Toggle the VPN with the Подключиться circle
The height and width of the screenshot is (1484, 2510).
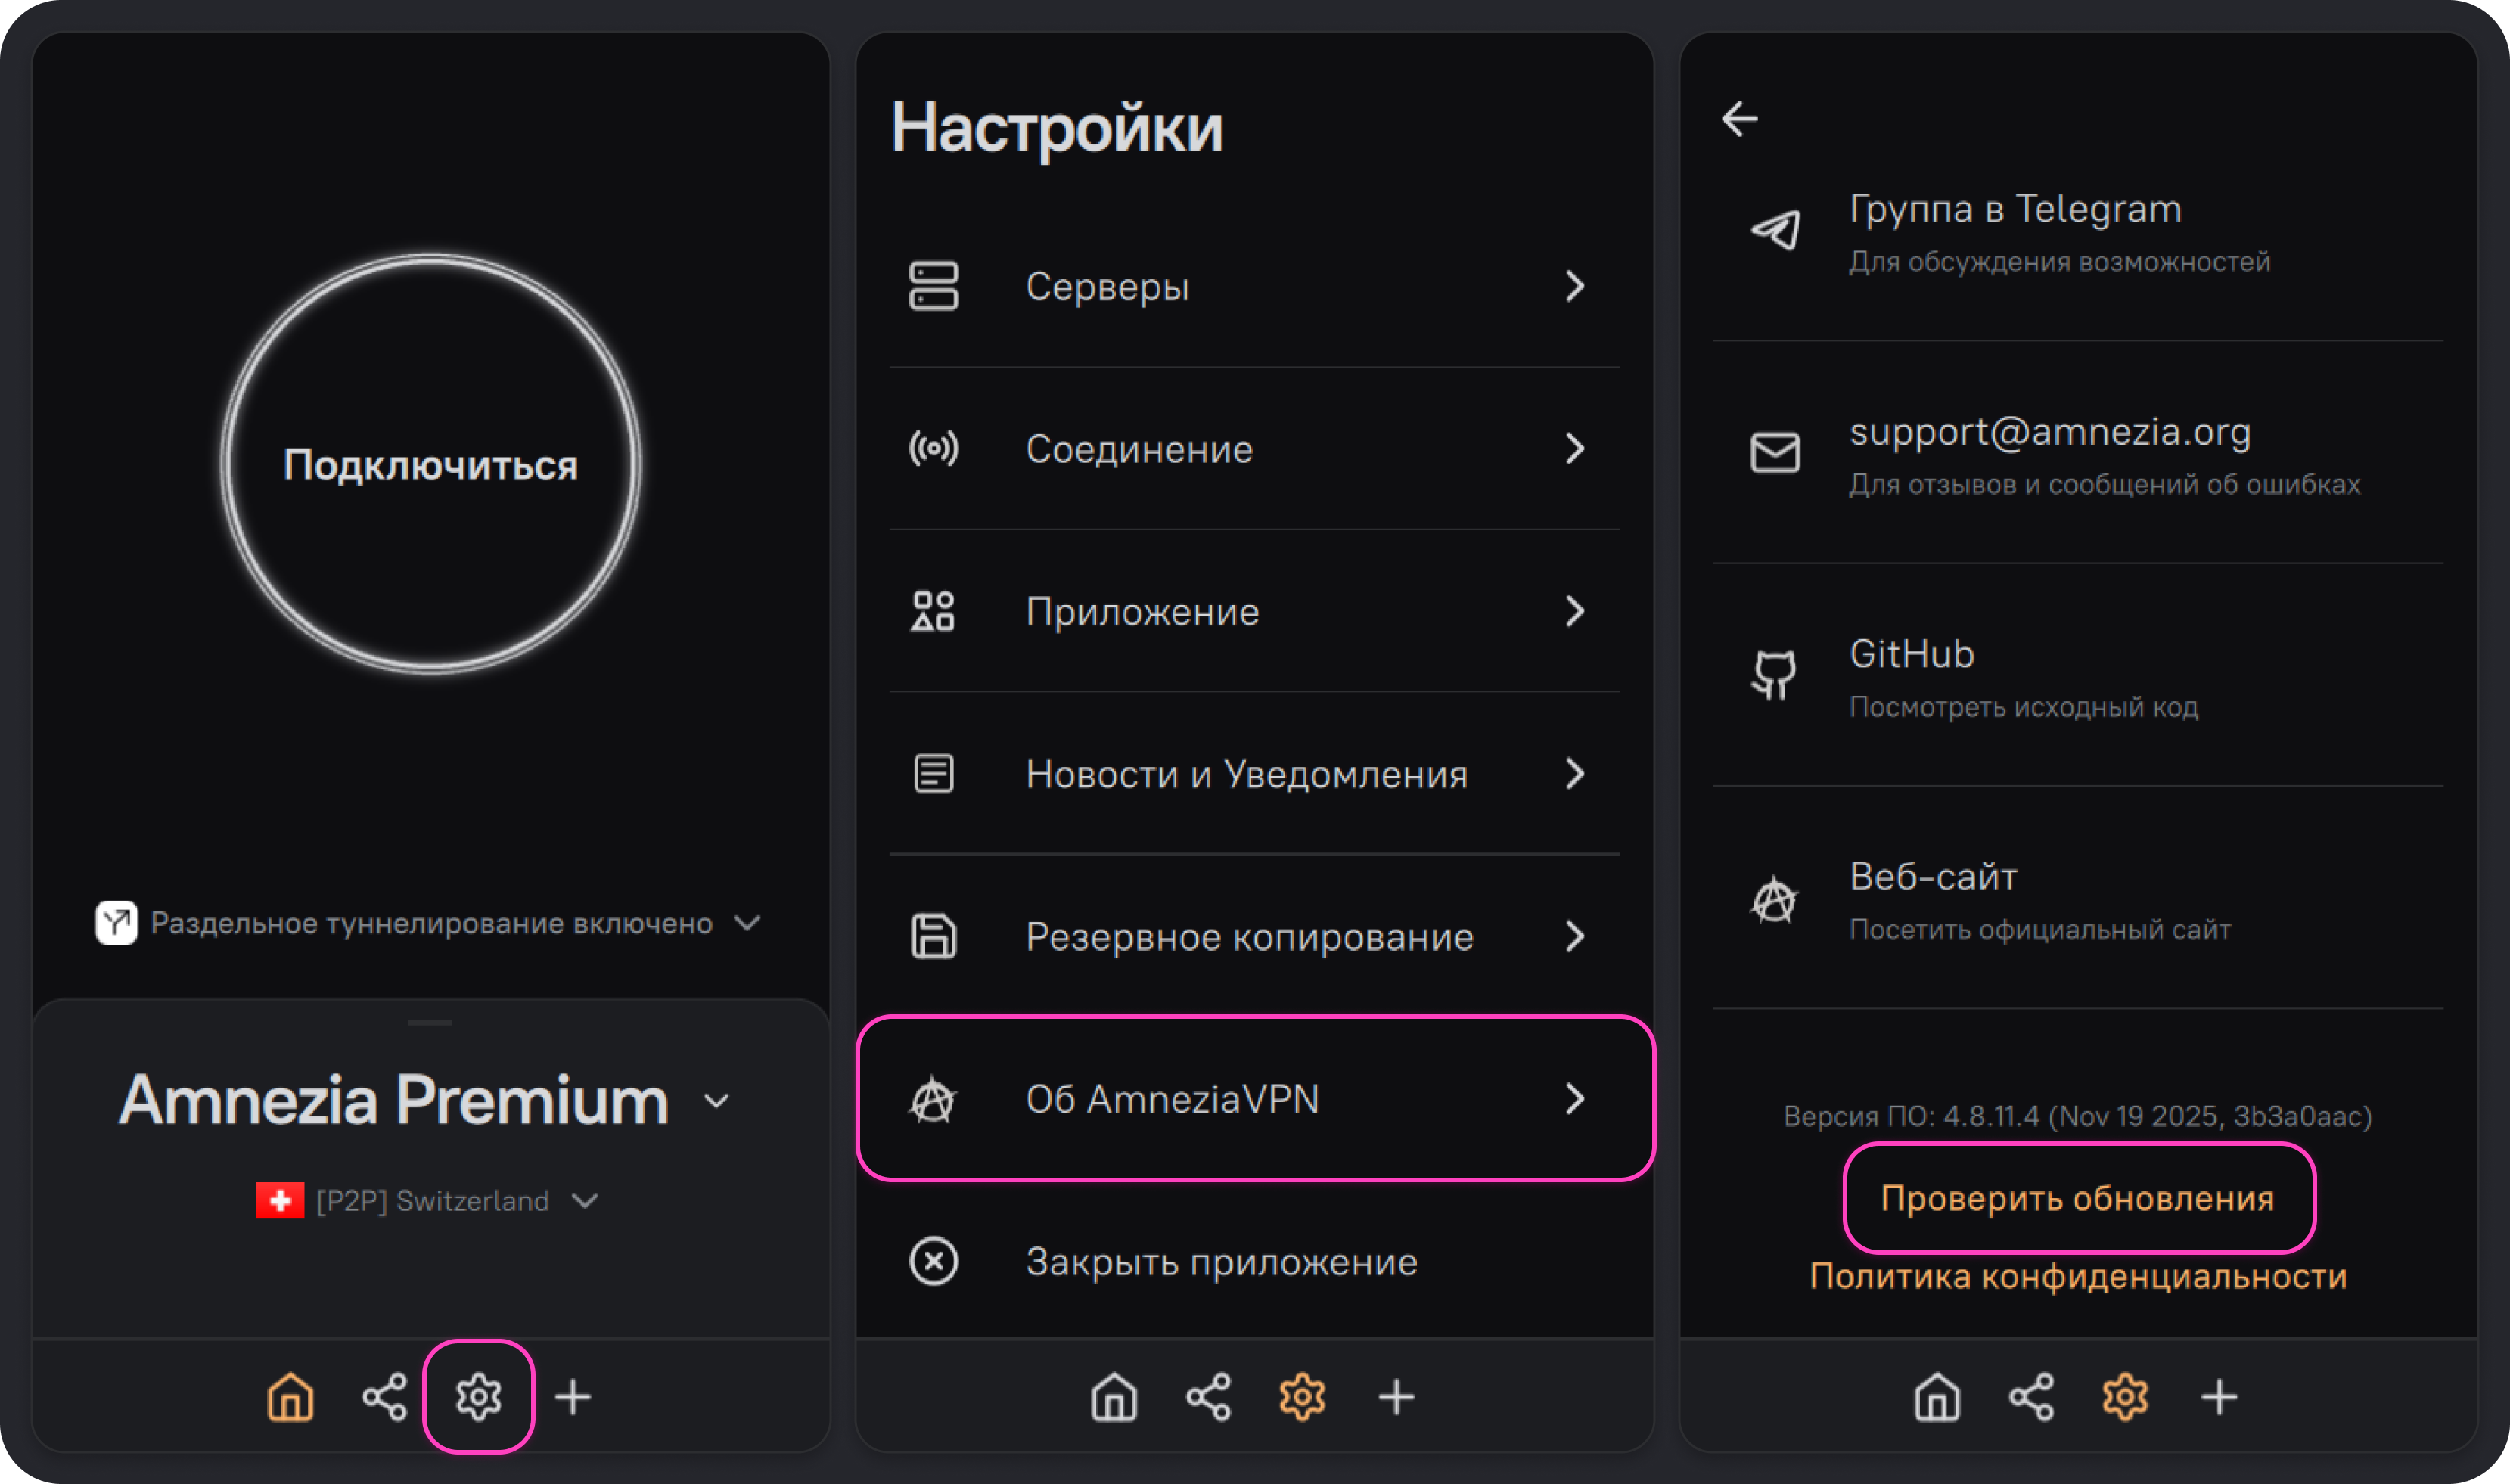click(x=431, y=465)
